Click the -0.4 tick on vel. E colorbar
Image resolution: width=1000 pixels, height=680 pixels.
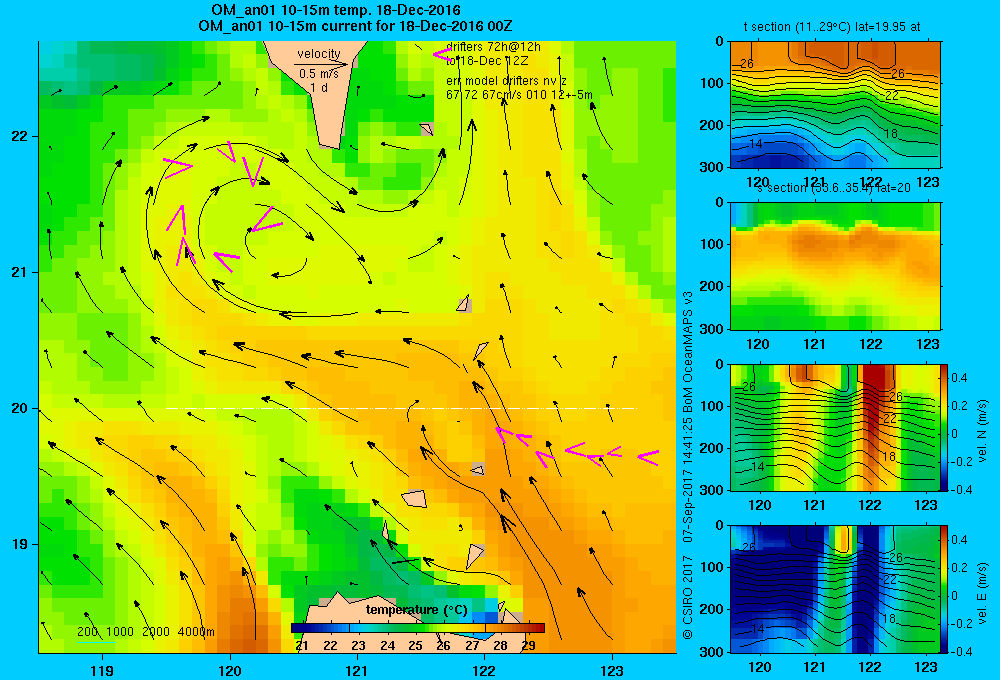pos(962,651)
